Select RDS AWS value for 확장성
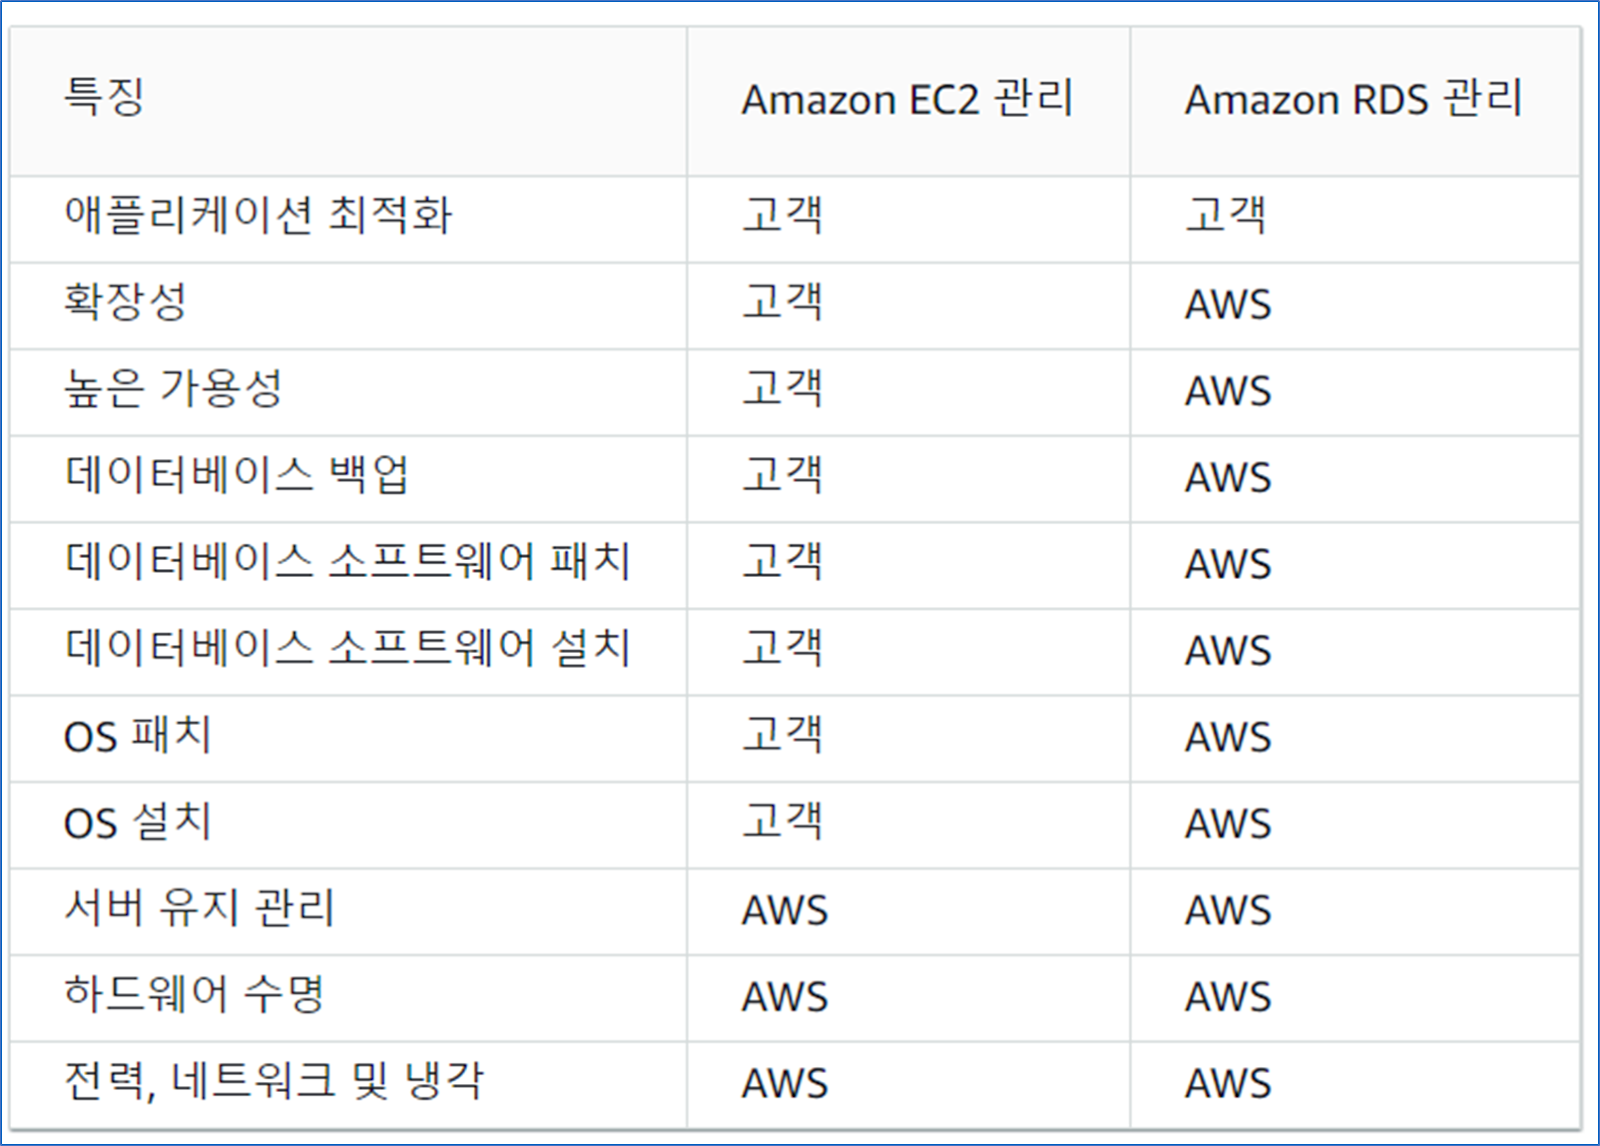 click(1228, 304)
